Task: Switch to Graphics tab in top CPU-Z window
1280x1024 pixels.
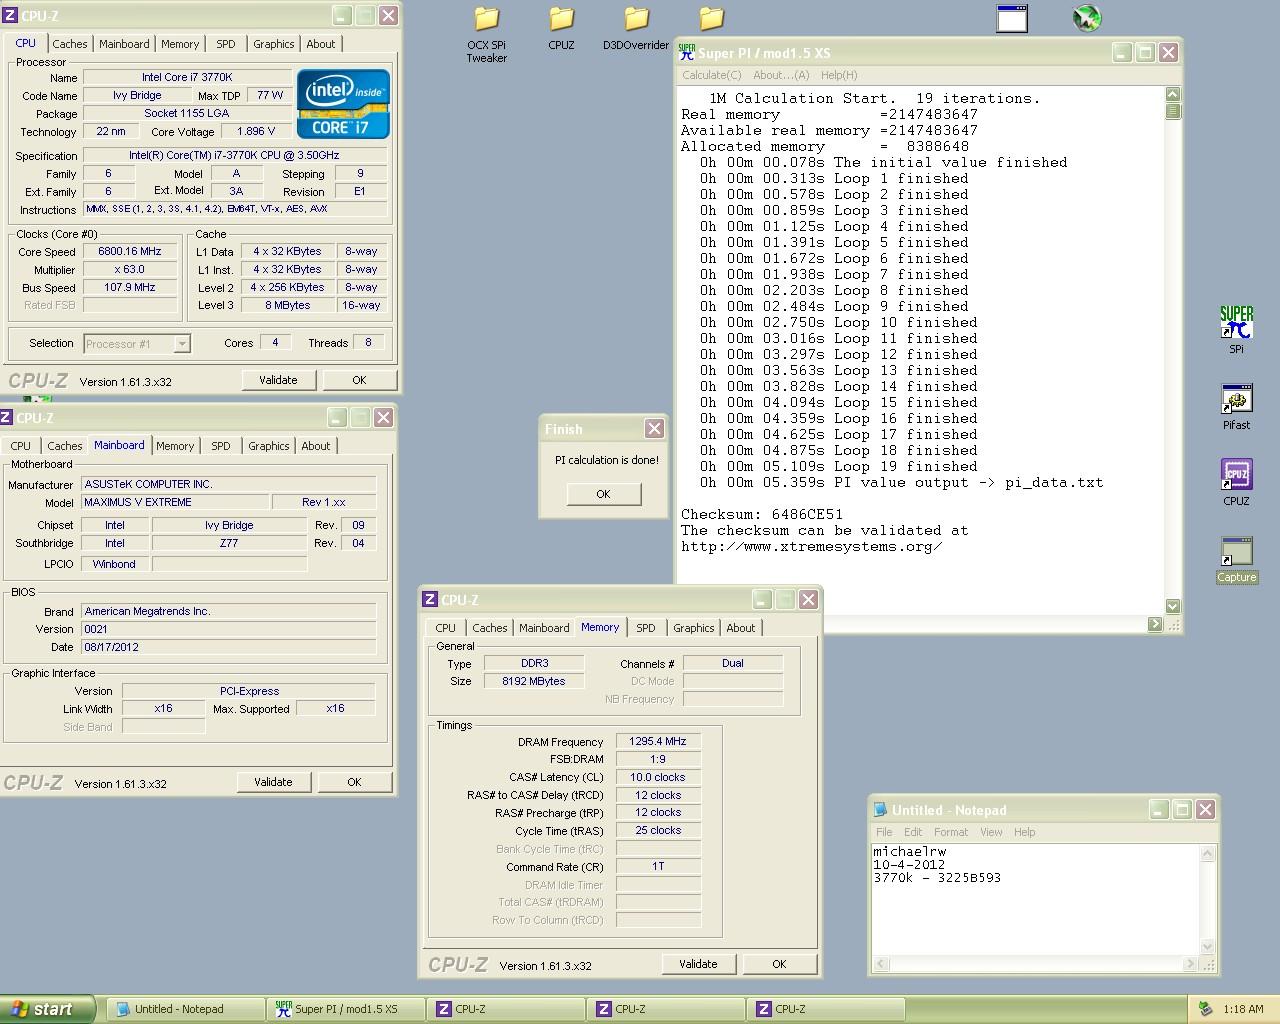Action: 273,44
